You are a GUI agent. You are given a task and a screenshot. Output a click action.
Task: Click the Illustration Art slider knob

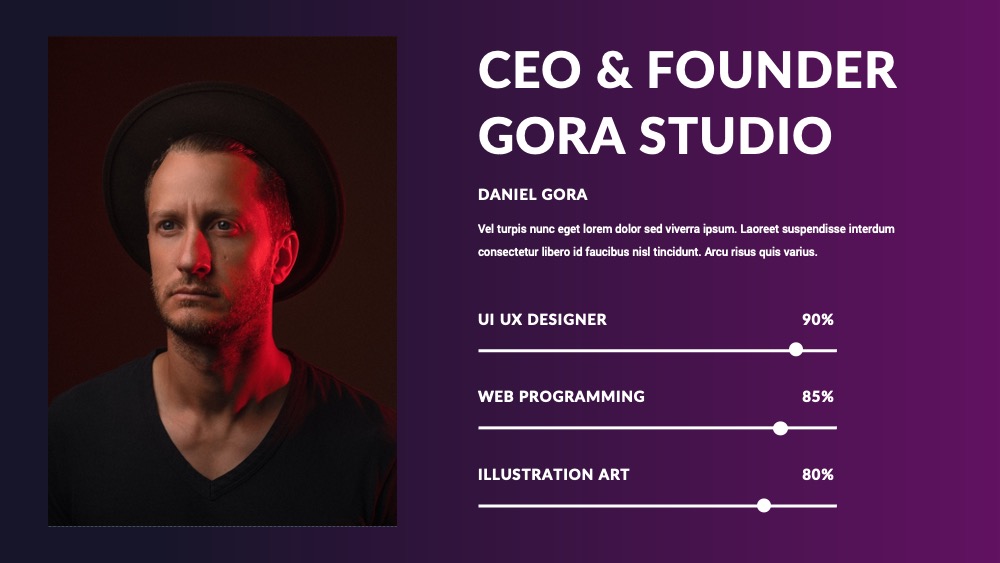coord(763,506)
